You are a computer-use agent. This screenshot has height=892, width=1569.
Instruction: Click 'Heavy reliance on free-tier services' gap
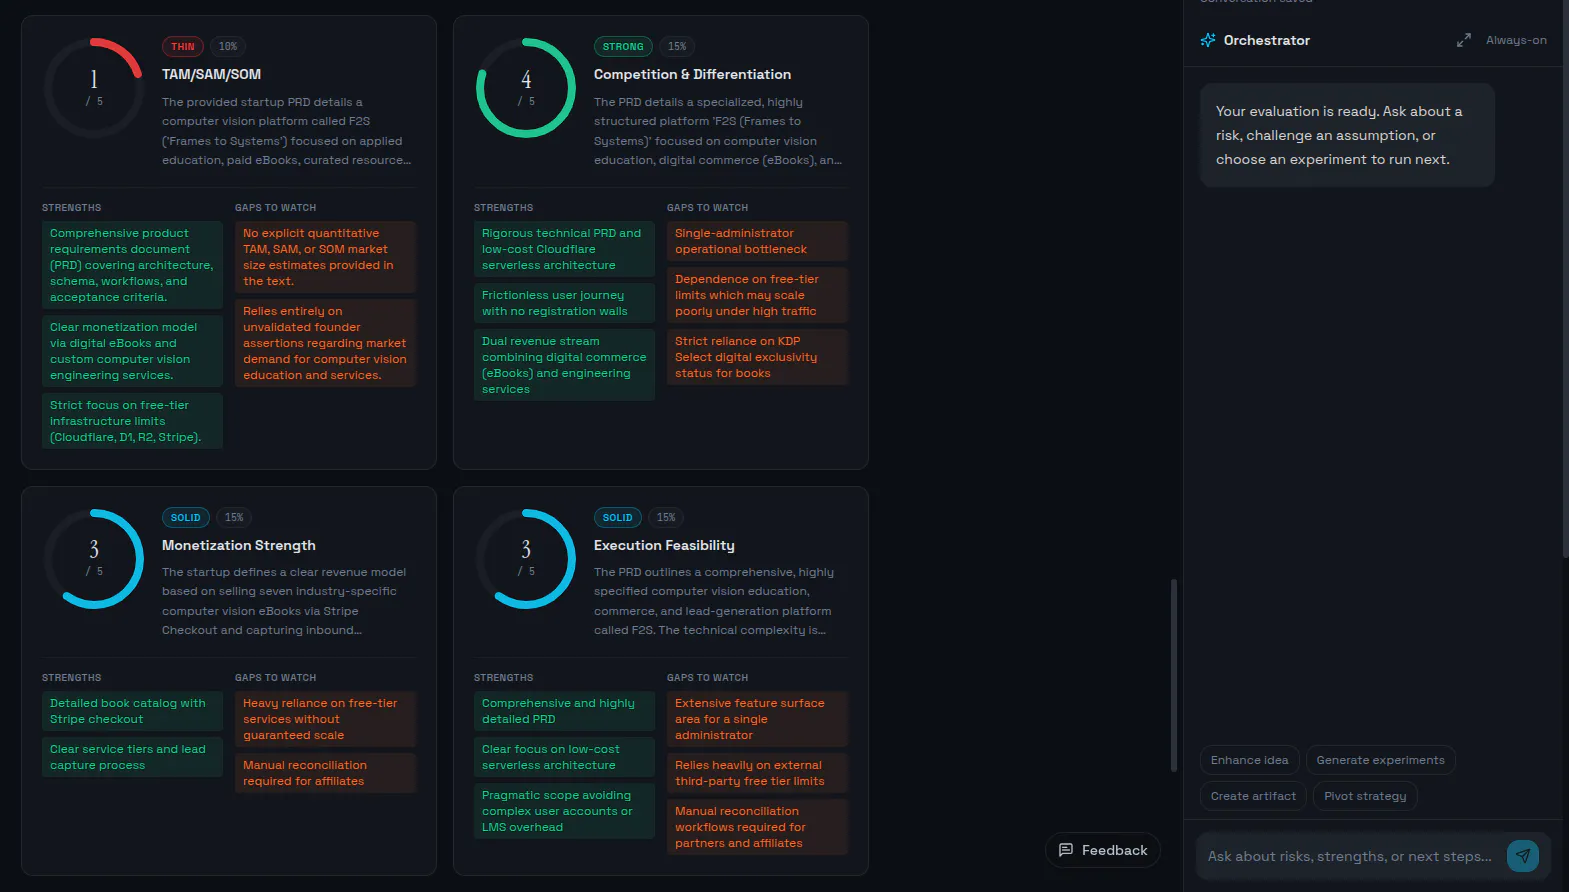325,719
